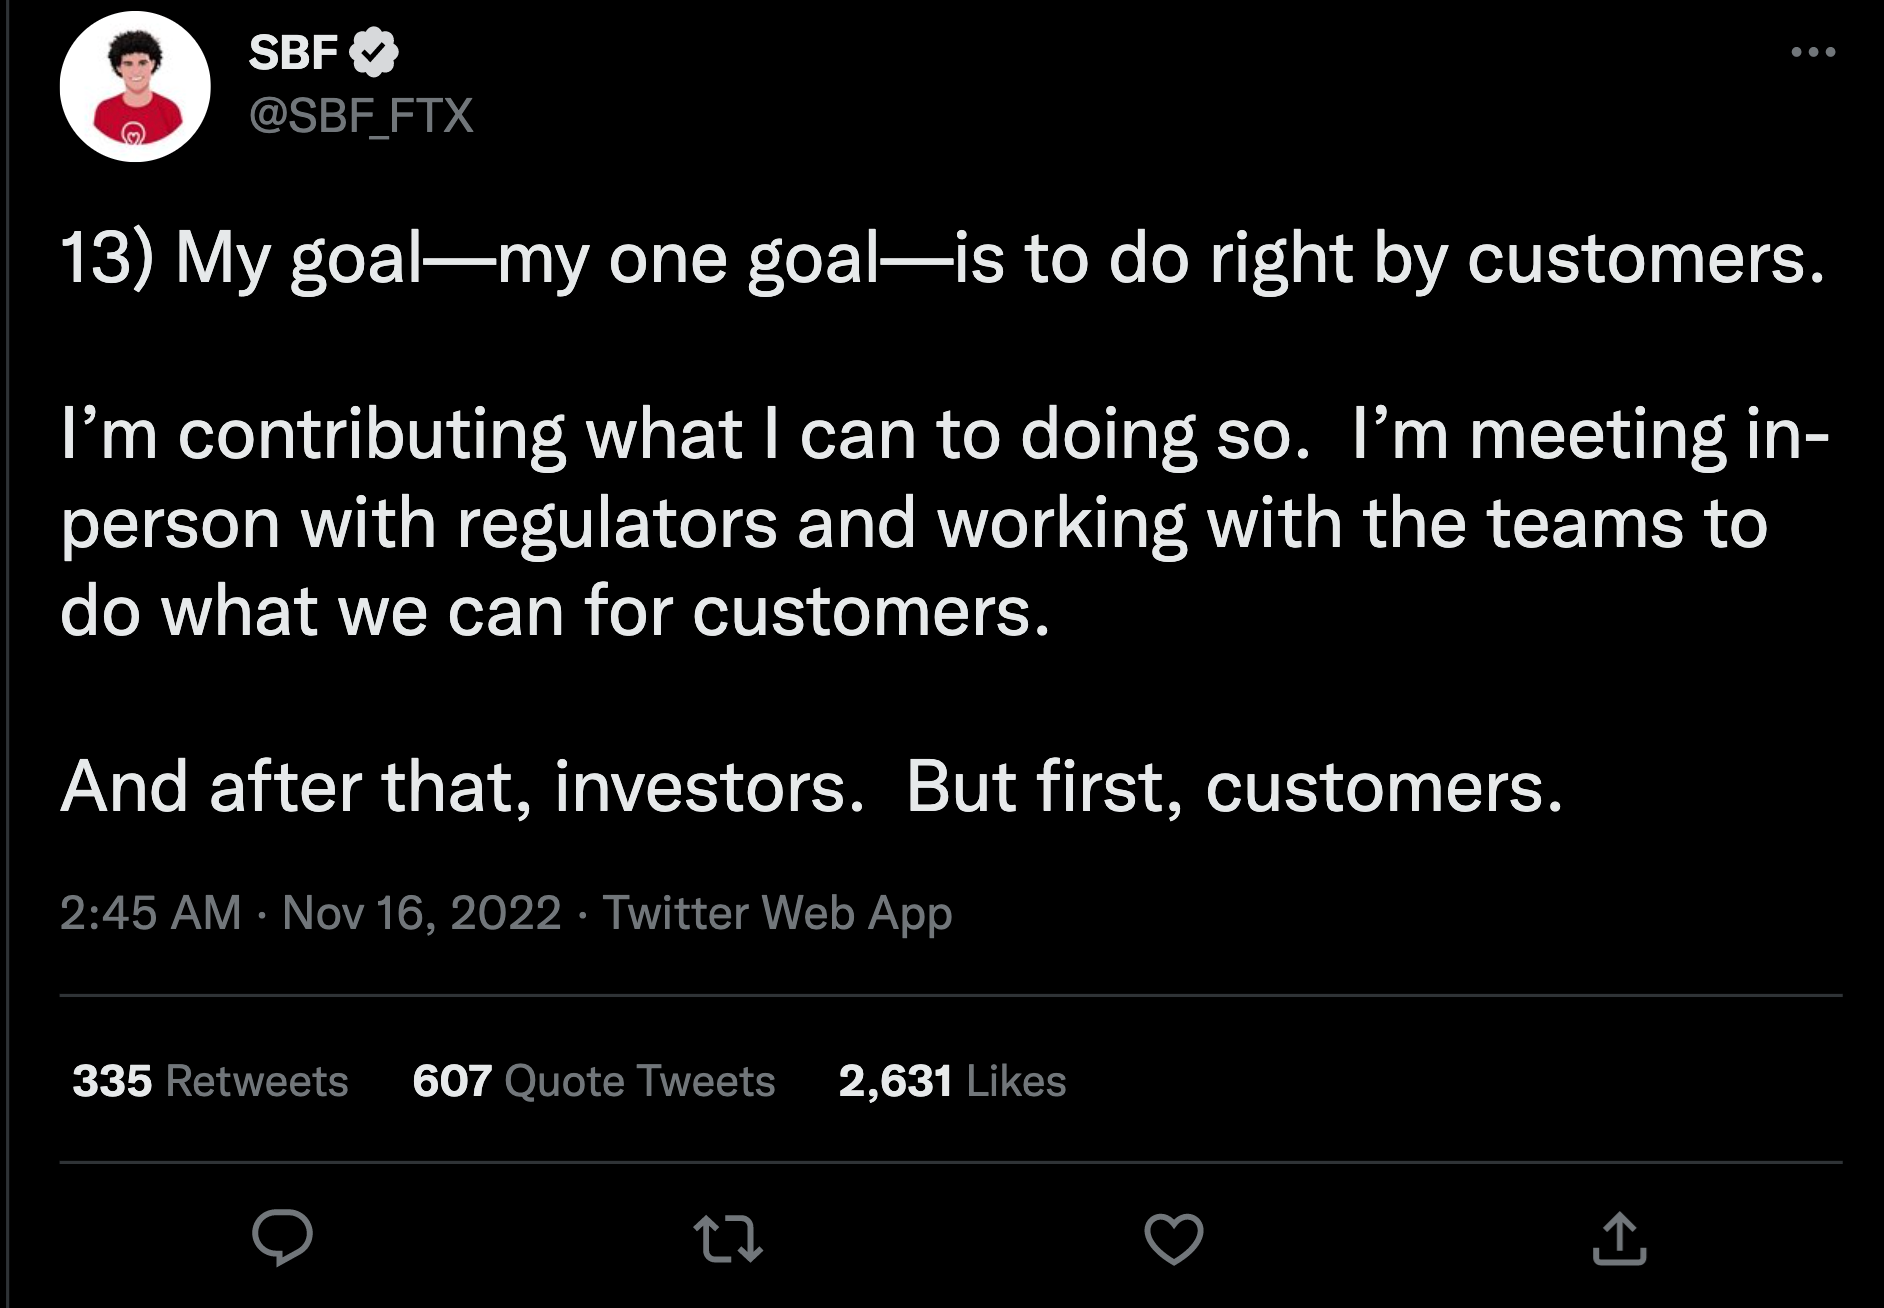Click the @SBF_FTX handle
The height and width of the screenshot is (1308, 1884).
click(x=360, y=115)
